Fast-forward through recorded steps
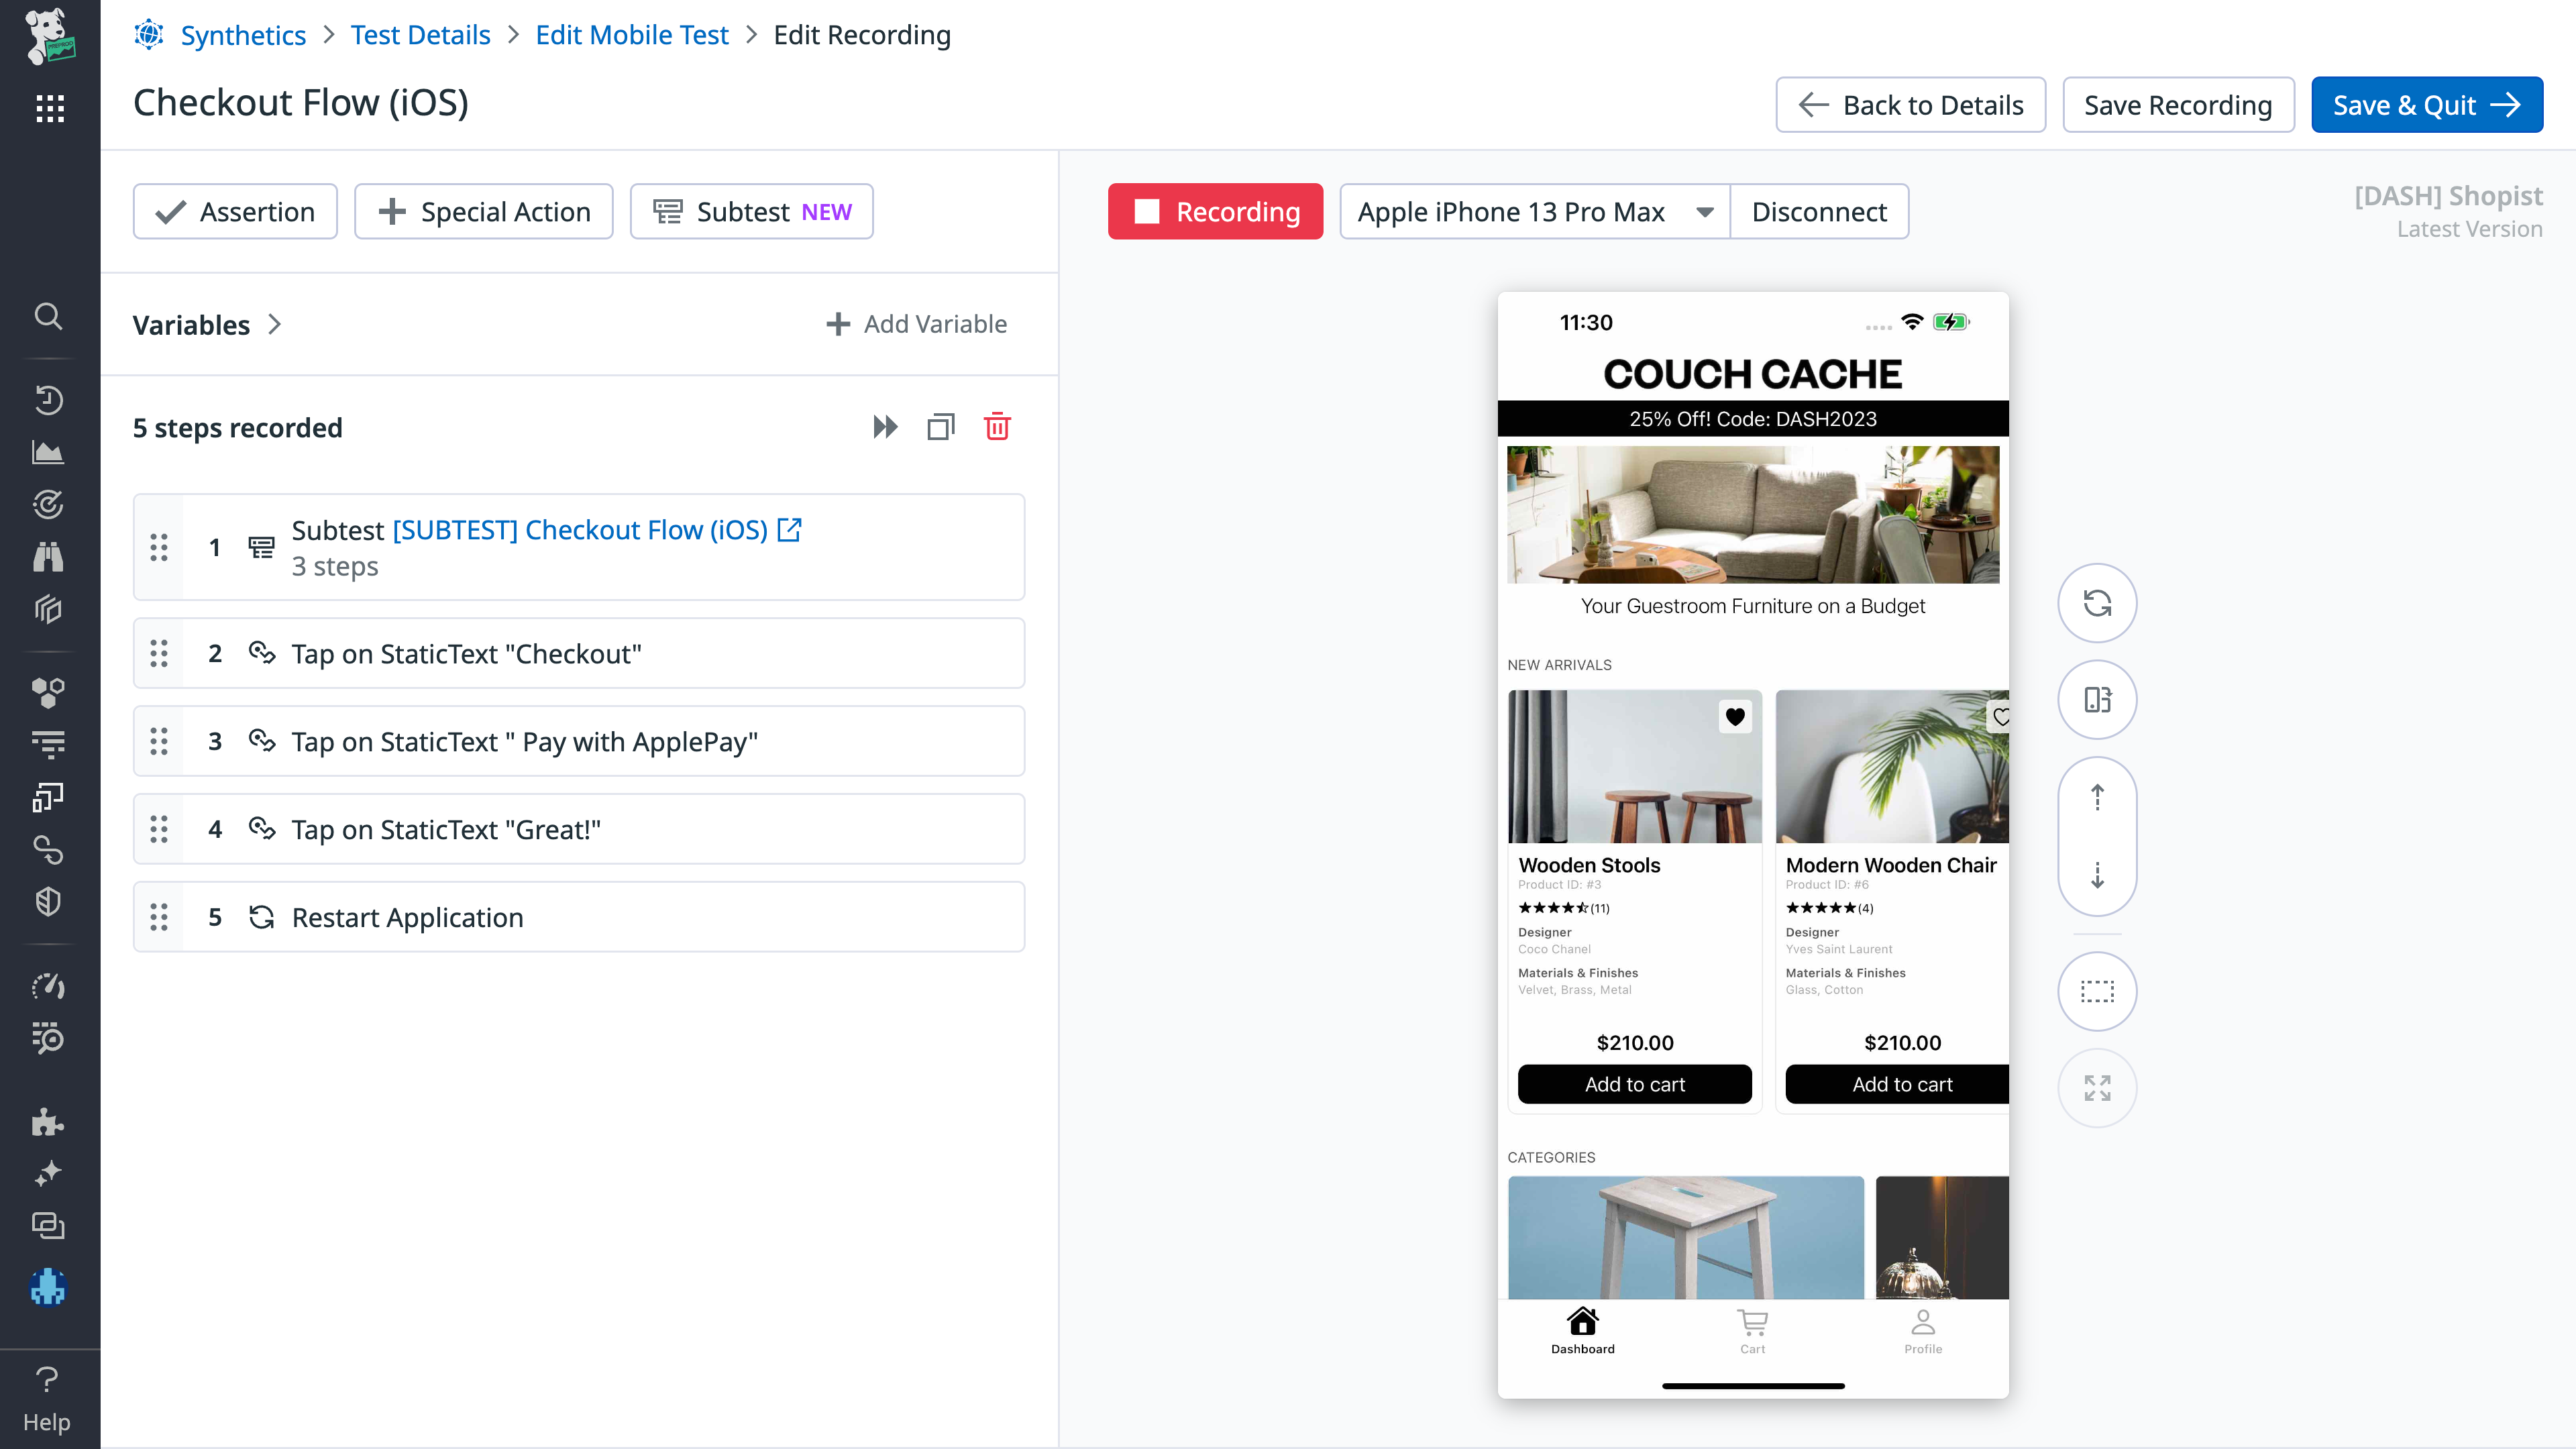 point(884,426)
